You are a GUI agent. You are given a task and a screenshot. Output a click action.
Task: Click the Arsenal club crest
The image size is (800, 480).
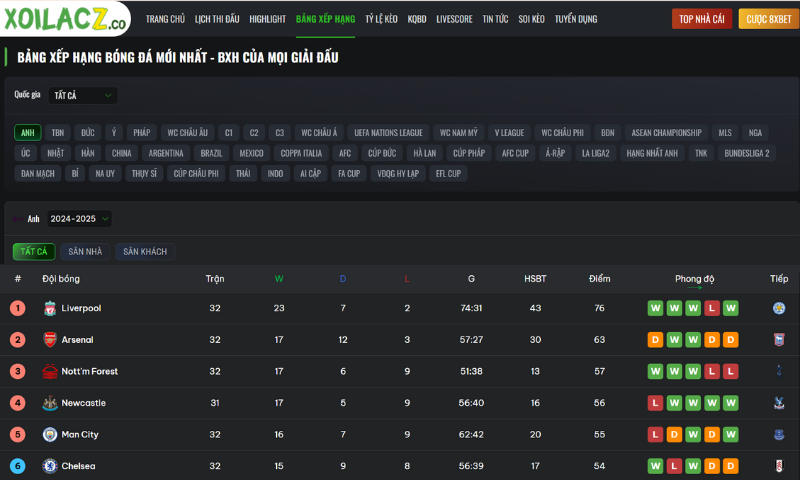click(49, 340)
